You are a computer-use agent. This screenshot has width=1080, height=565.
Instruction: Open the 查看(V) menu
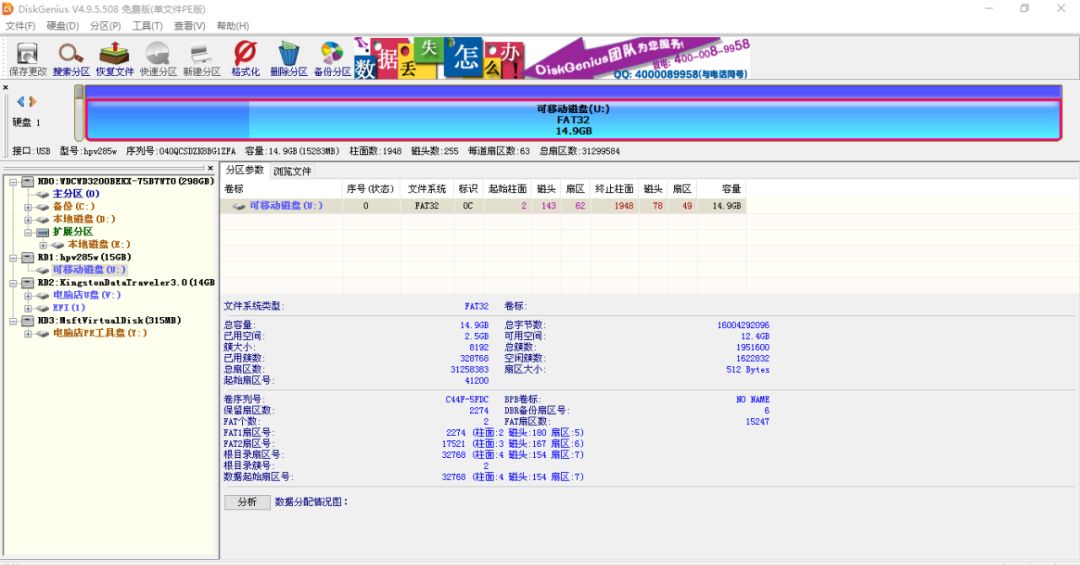pyautogui.click(x=189, y=25)
